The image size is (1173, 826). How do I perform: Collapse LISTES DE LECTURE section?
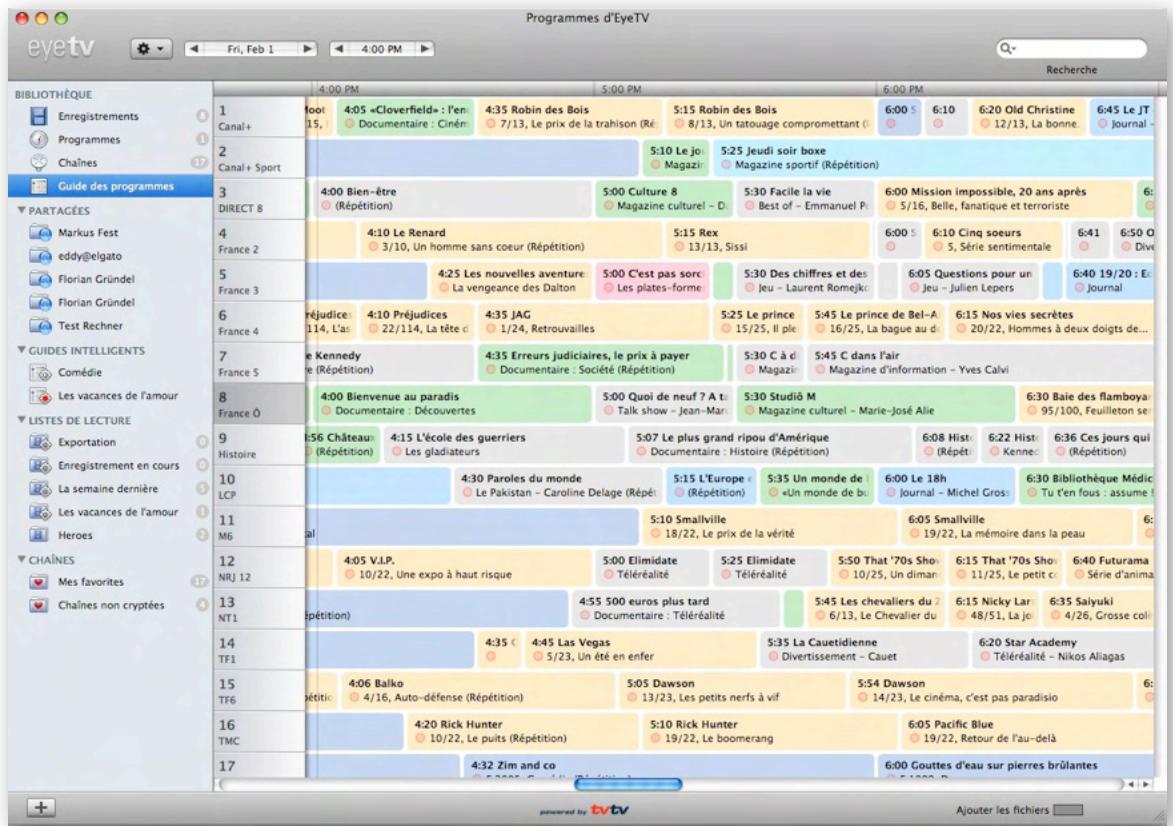click(x=21, y=420)
